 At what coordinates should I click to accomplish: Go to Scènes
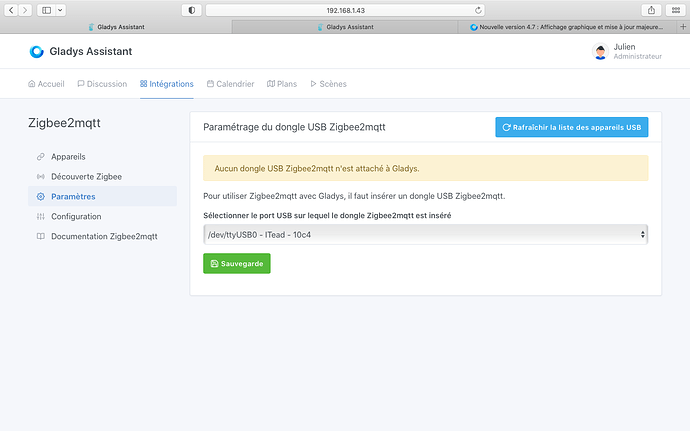[x=328, y=84]
